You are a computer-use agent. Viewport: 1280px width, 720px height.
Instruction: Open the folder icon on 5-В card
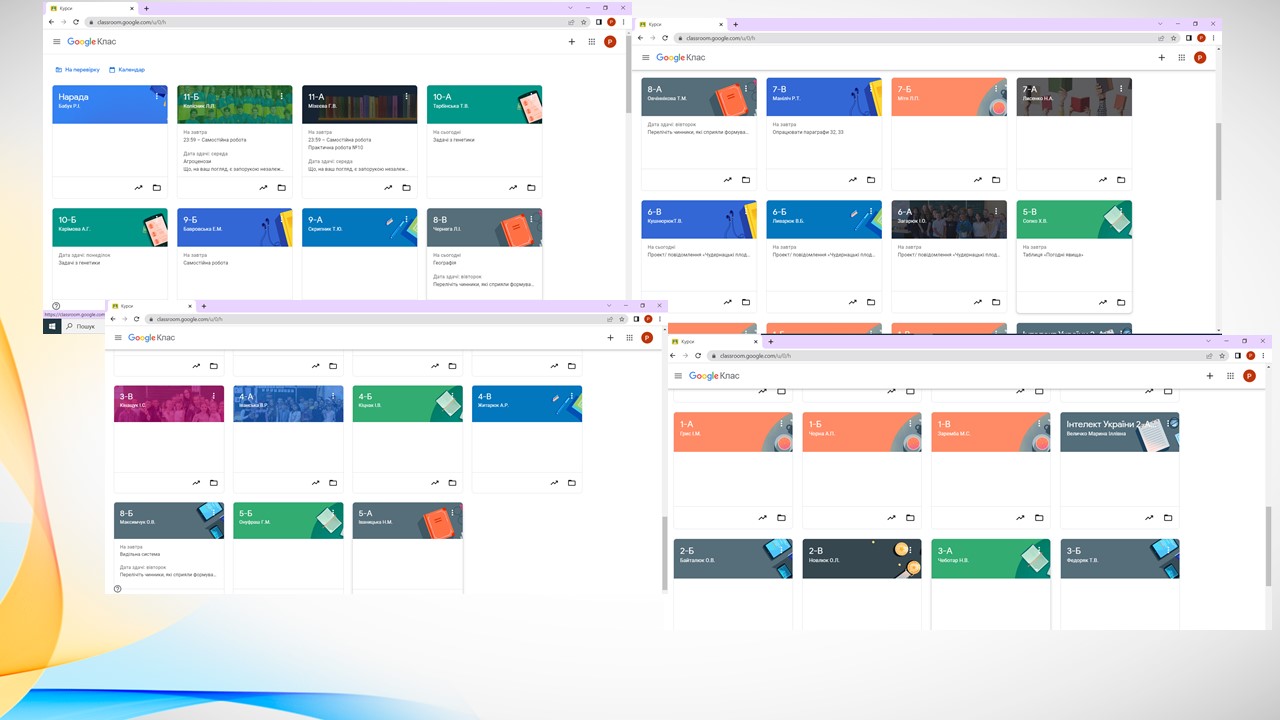click(x=1121, y=303)
